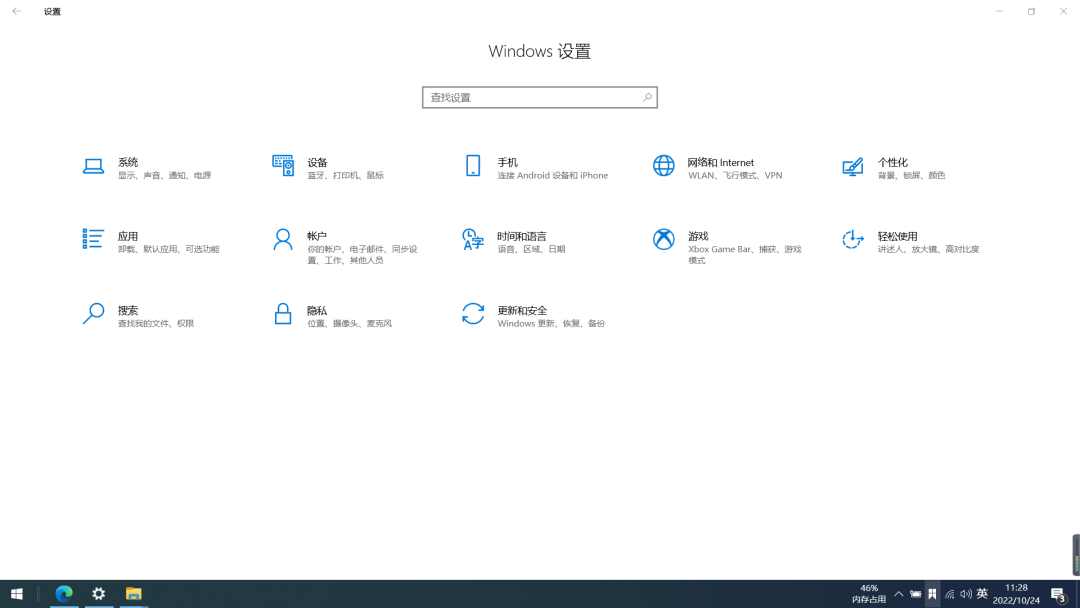The image size is (1080, 608).
Task: Select the 设备 heading
Action: click(x=318, y=163)
